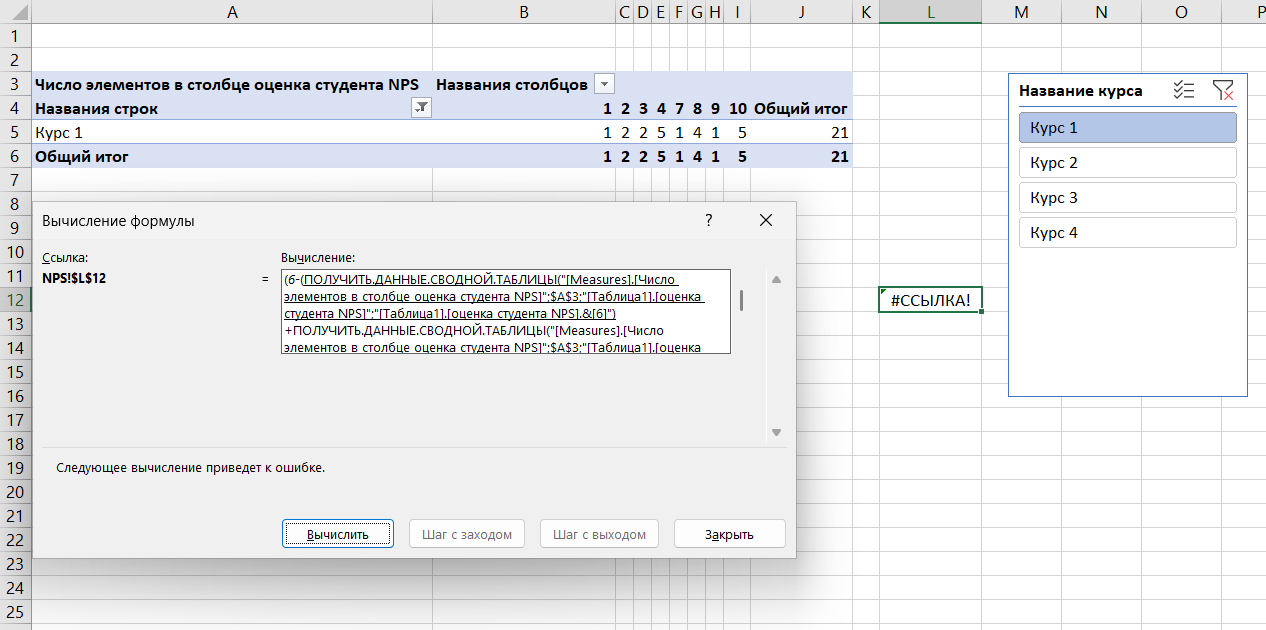Click the help question mark in the dialog
This screenshot has height=630, width=1266.
709,220
